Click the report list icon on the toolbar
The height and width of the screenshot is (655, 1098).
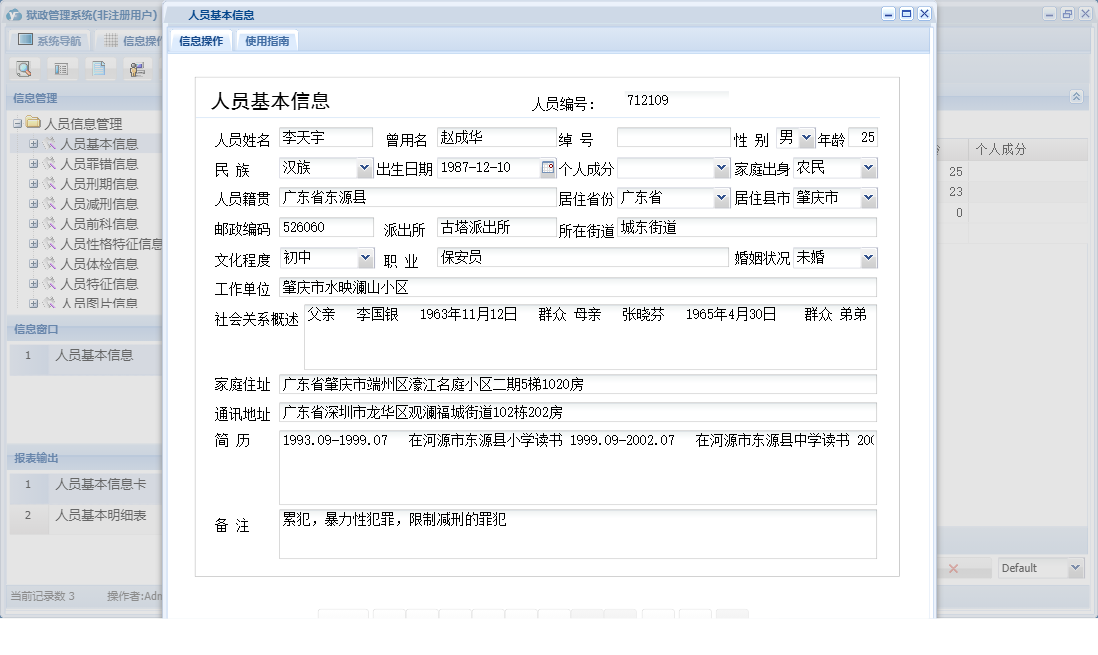(62, 68)
